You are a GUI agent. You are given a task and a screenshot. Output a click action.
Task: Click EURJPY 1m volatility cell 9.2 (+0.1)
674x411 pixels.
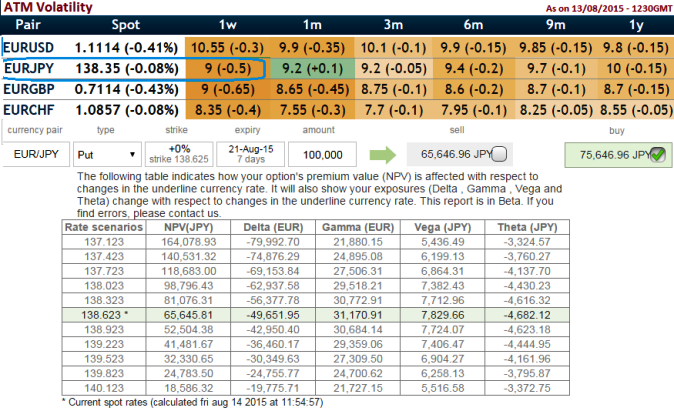click(x=312, y=68)
